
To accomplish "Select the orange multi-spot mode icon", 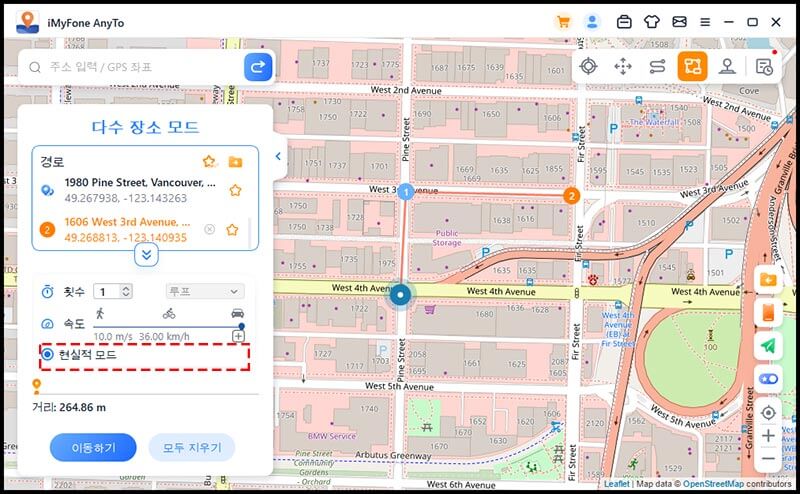I will tap(692, 66).
